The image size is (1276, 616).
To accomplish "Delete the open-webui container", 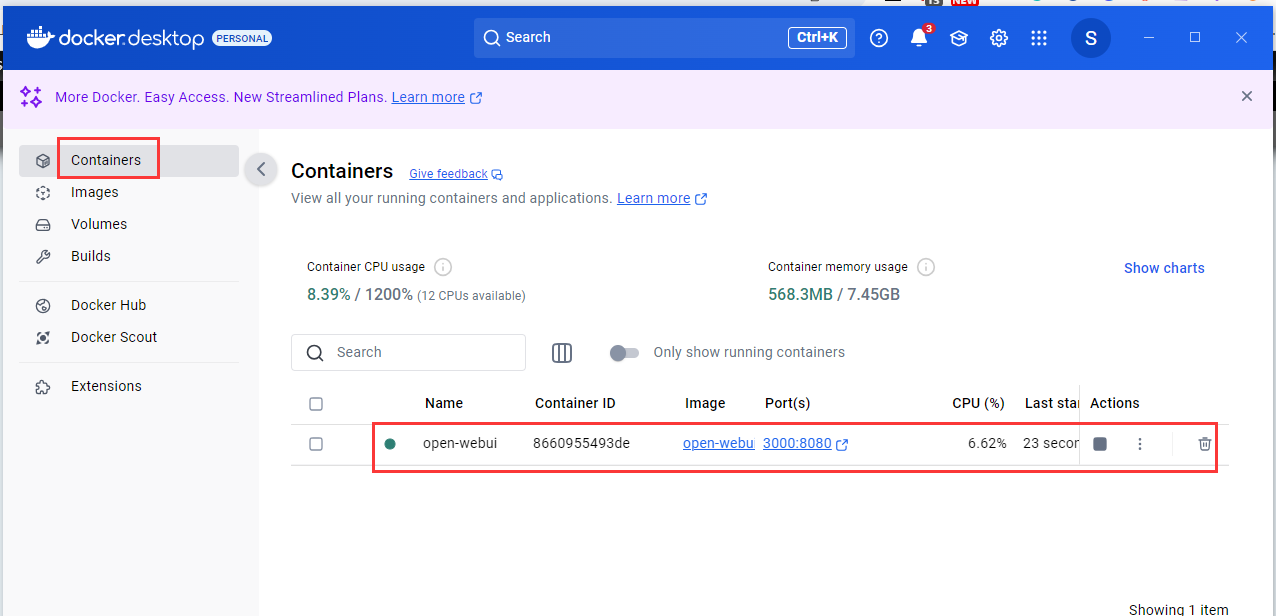I will 1205,444.
